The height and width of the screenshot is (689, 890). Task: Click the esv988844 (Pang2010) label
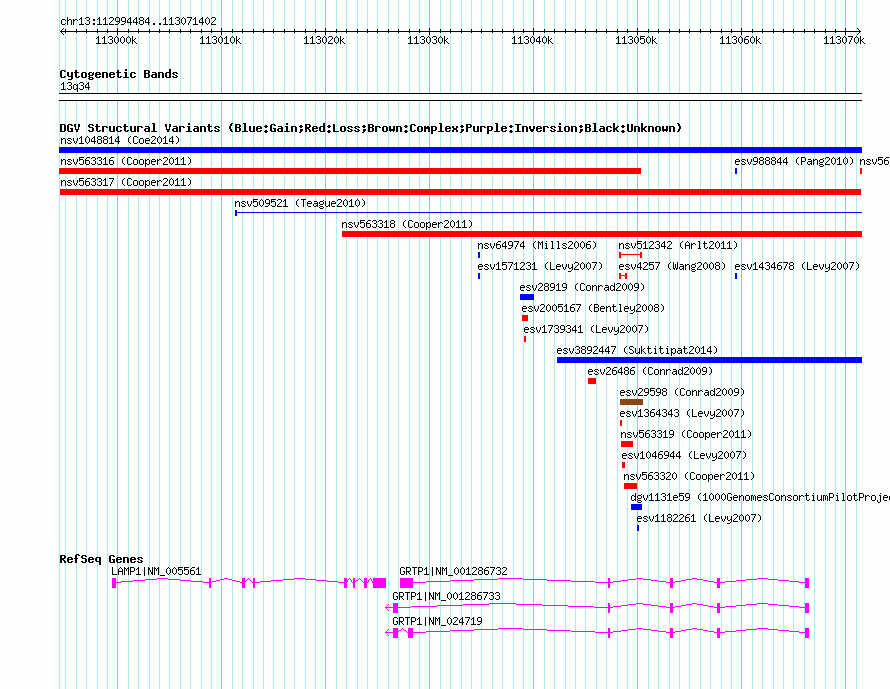(794, 161)
